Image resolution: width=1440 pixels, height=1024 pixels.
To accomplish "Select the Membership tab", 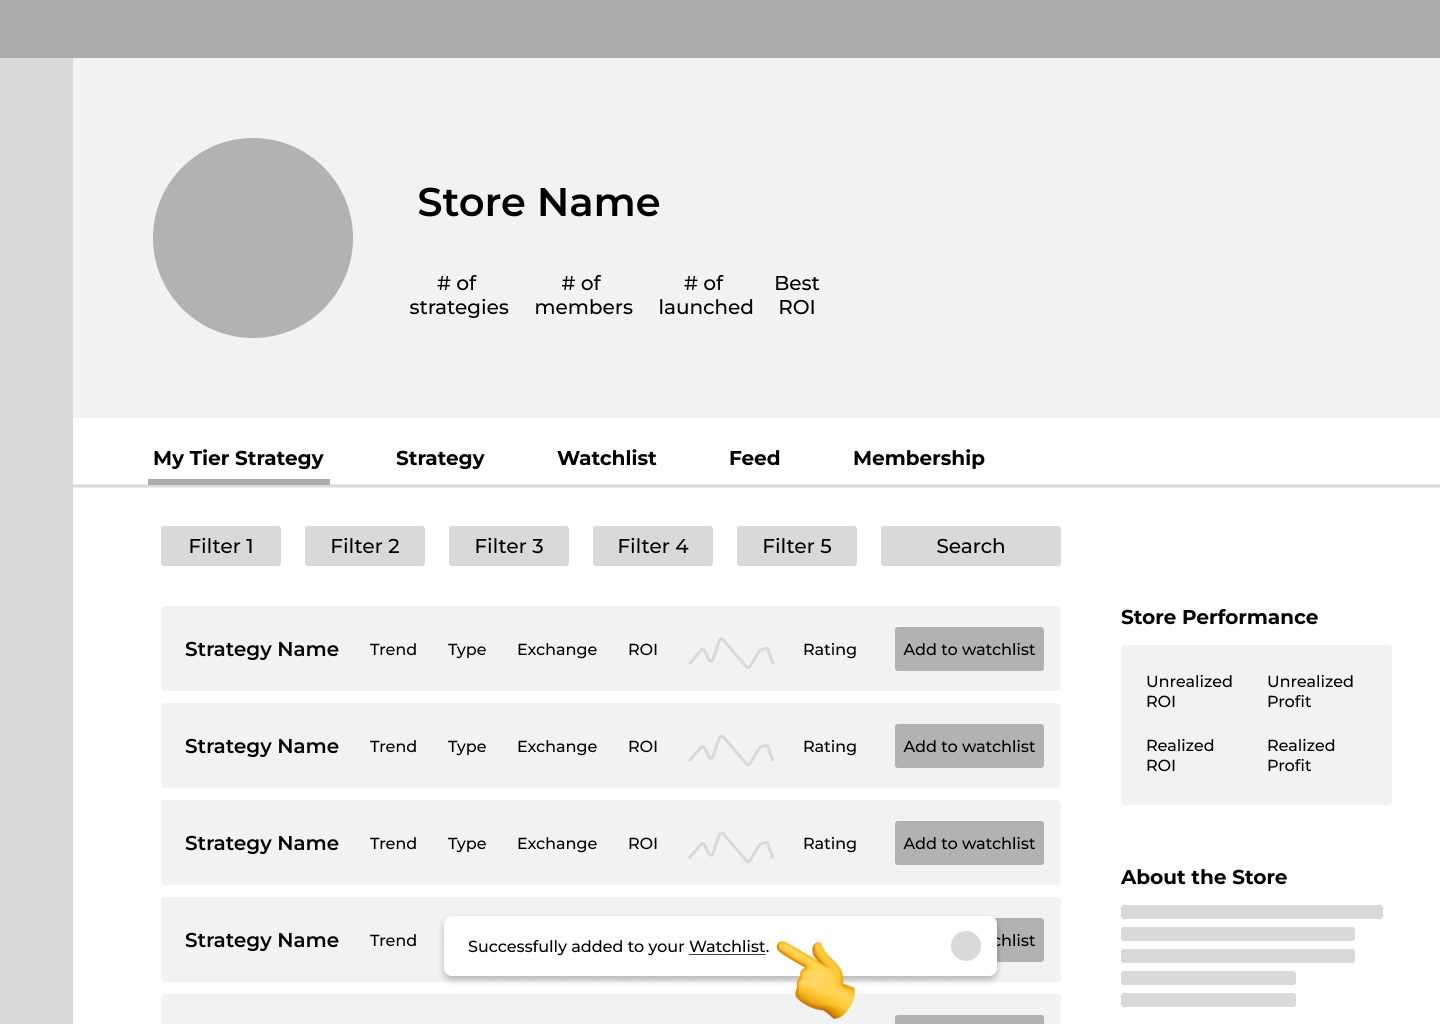I will 918,458.
